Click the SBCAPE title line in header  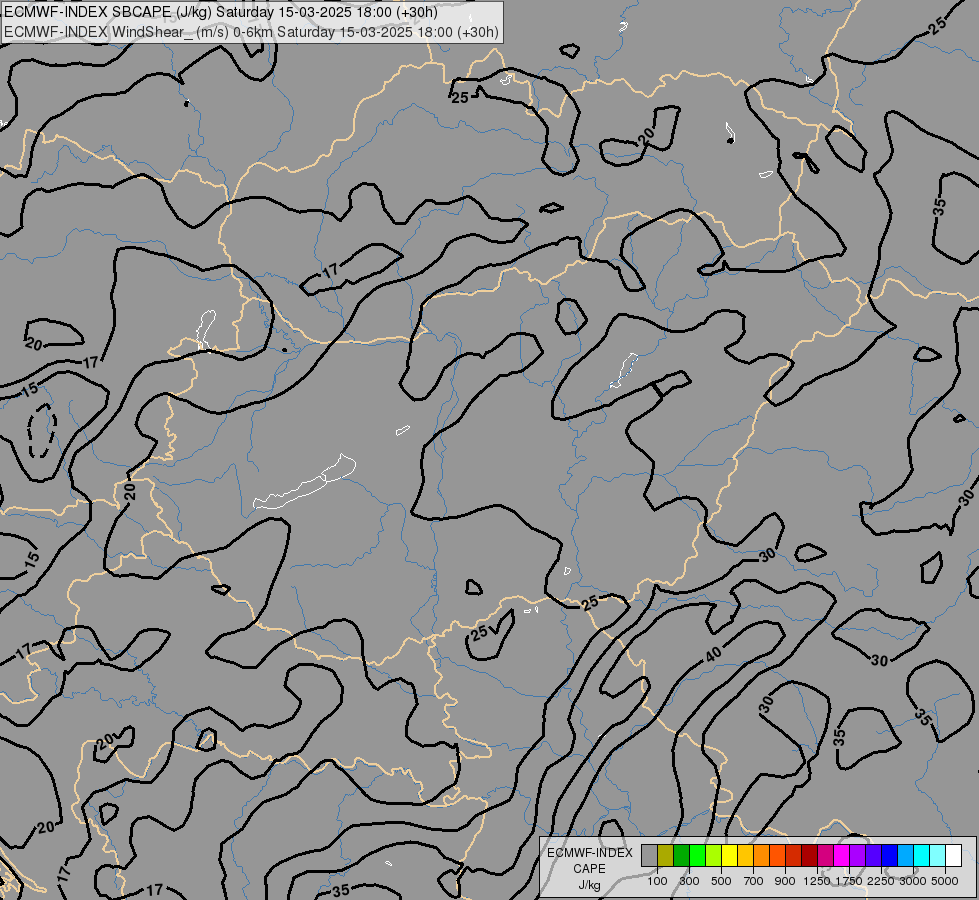221,12
